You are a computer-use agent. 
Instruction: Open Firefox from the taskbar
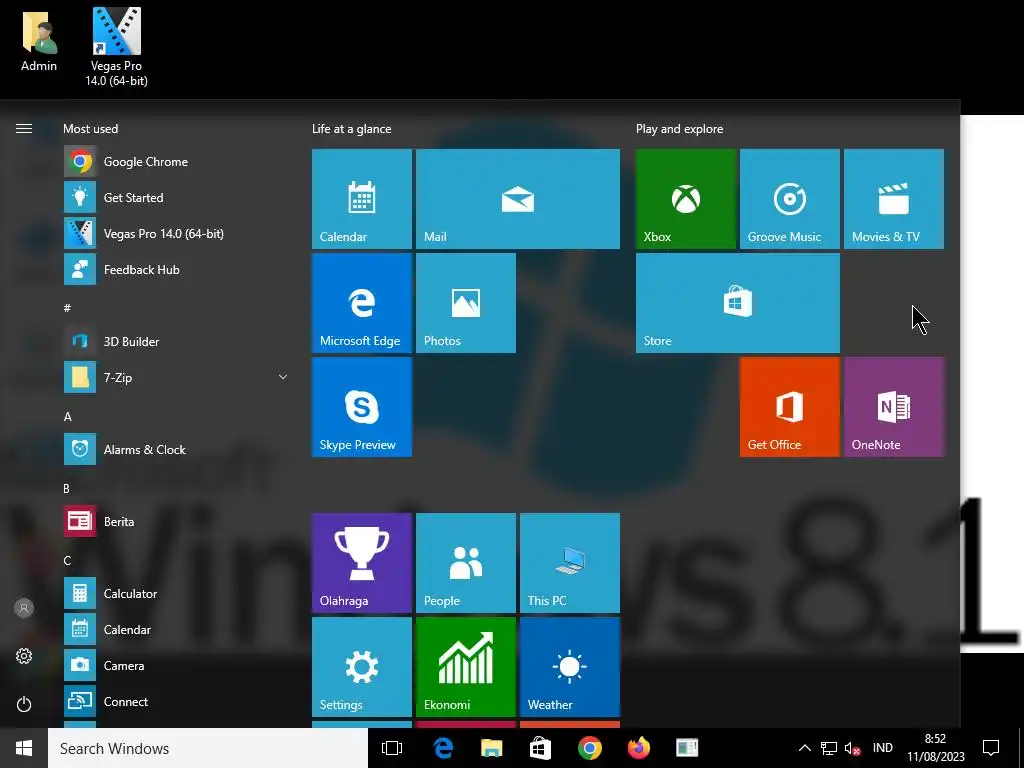[x=639, y=748]
